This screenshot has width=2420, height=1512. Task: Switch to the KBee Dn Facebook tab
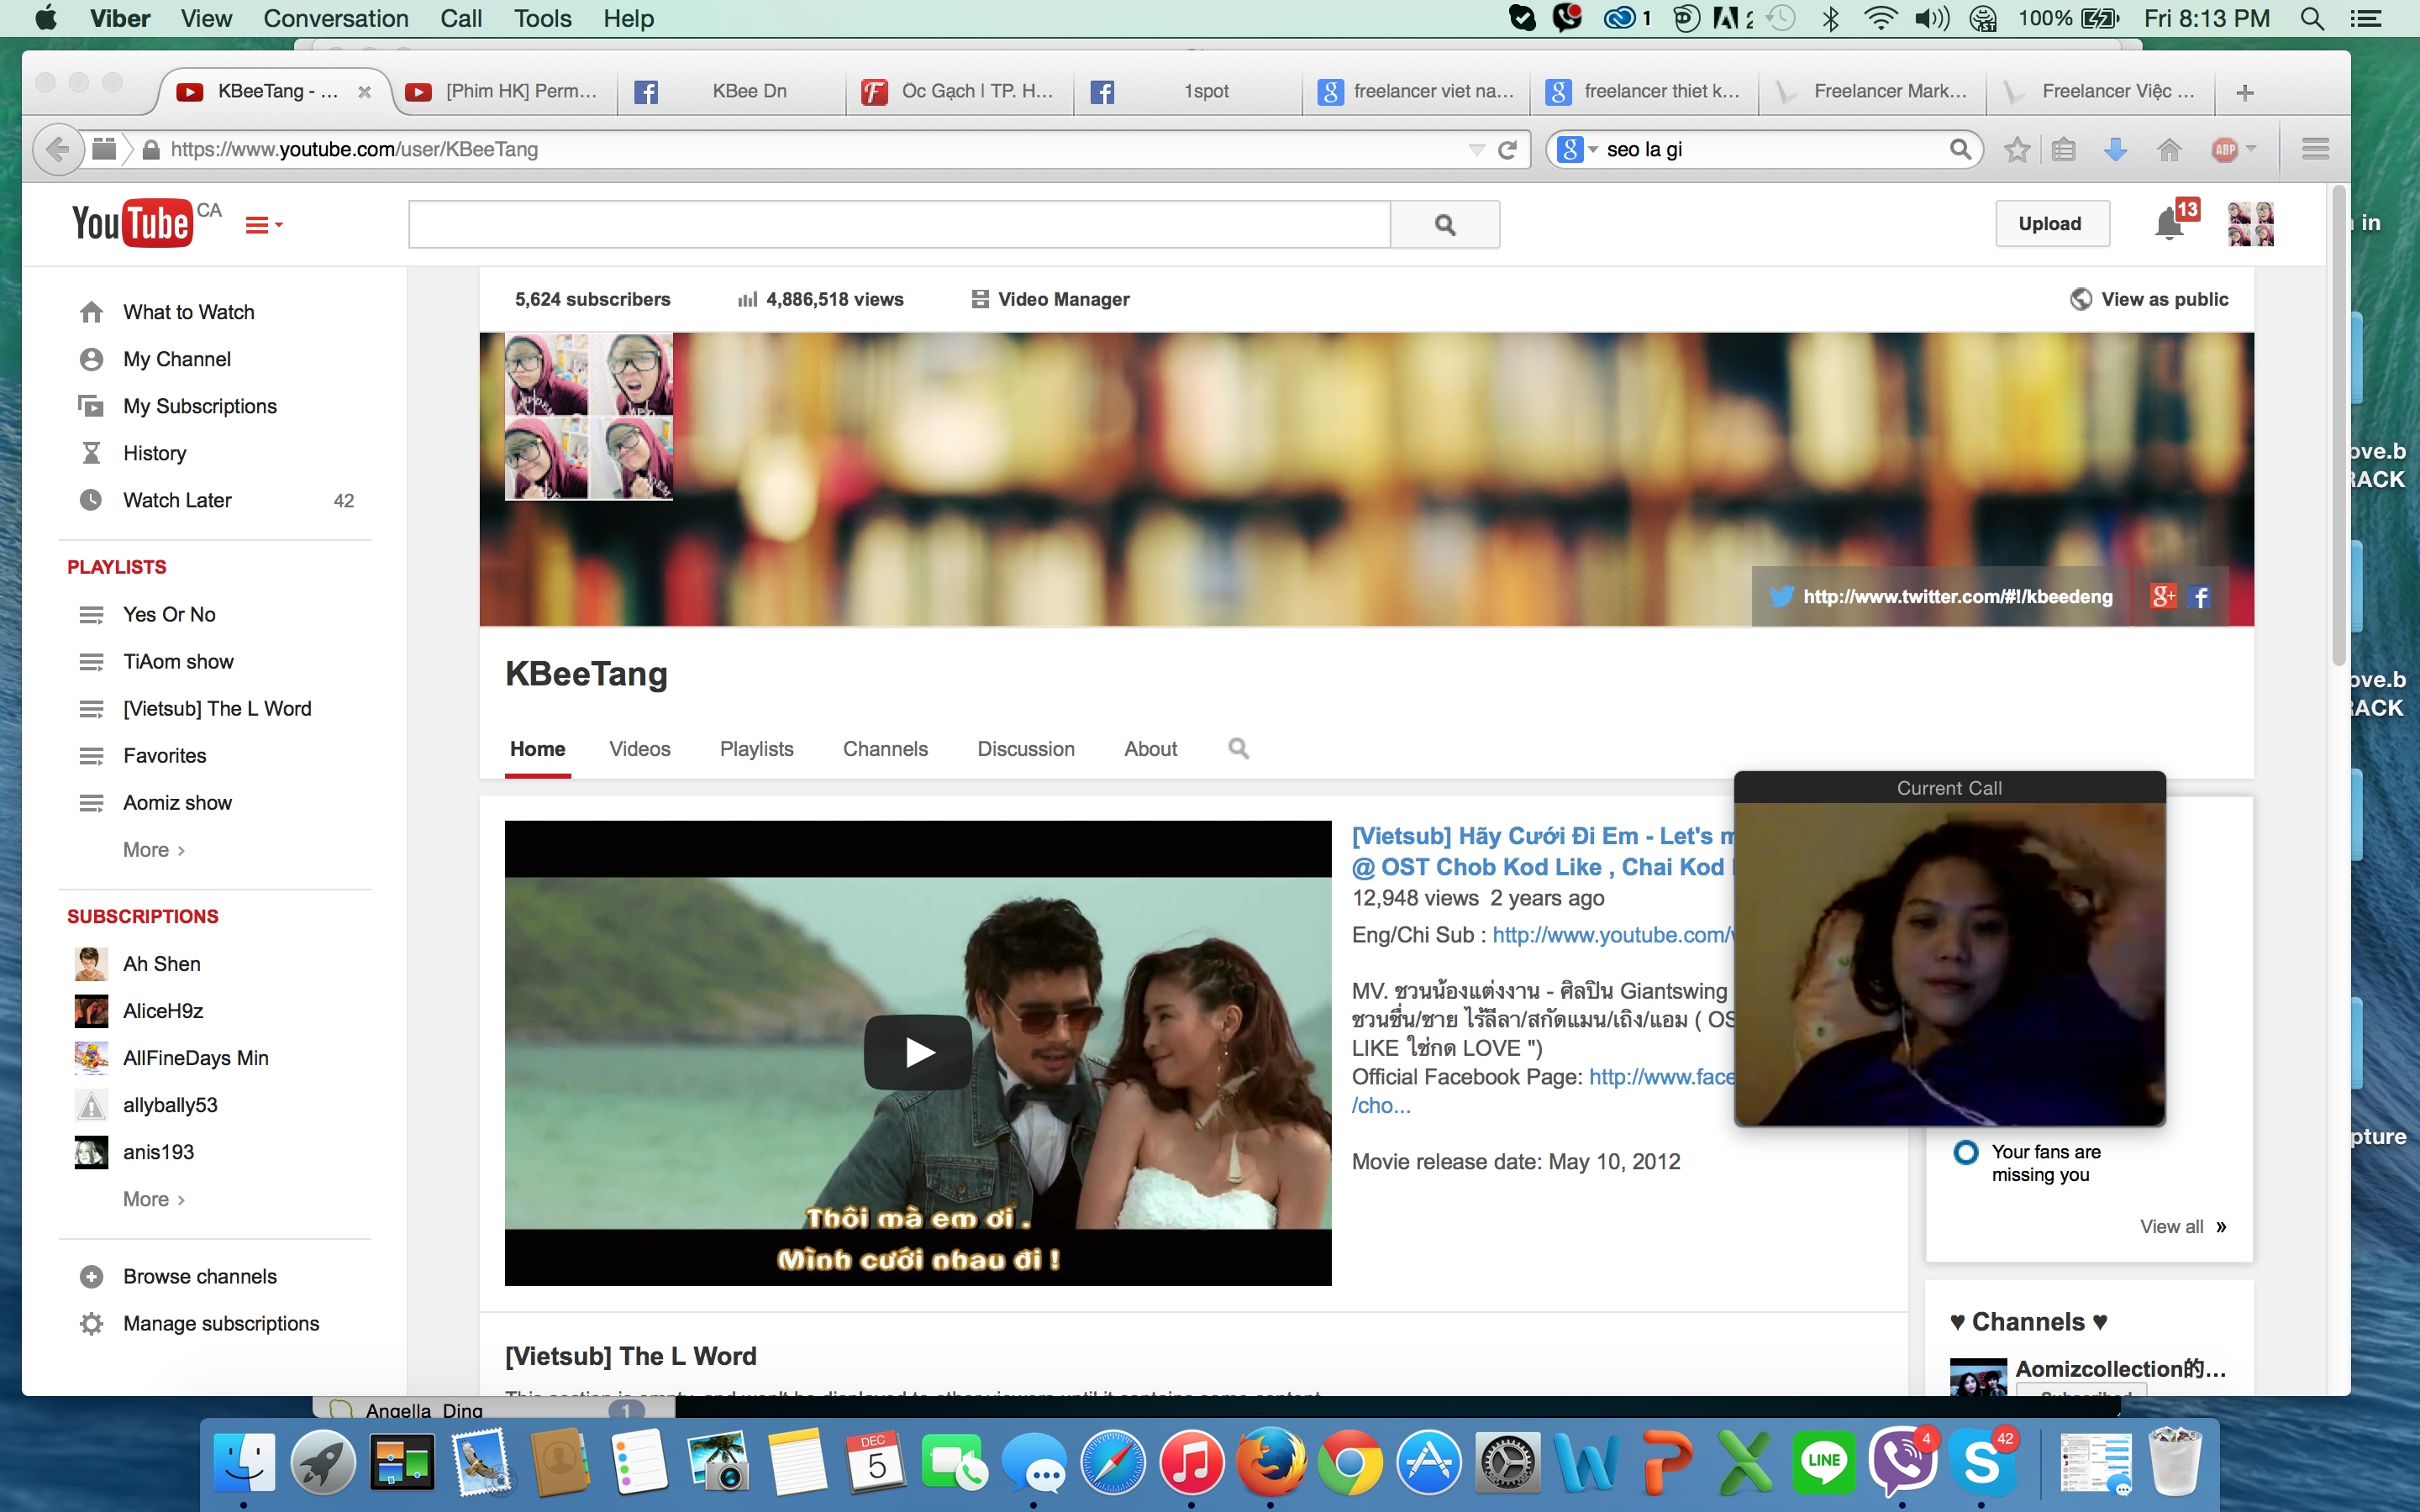[730, 91]
